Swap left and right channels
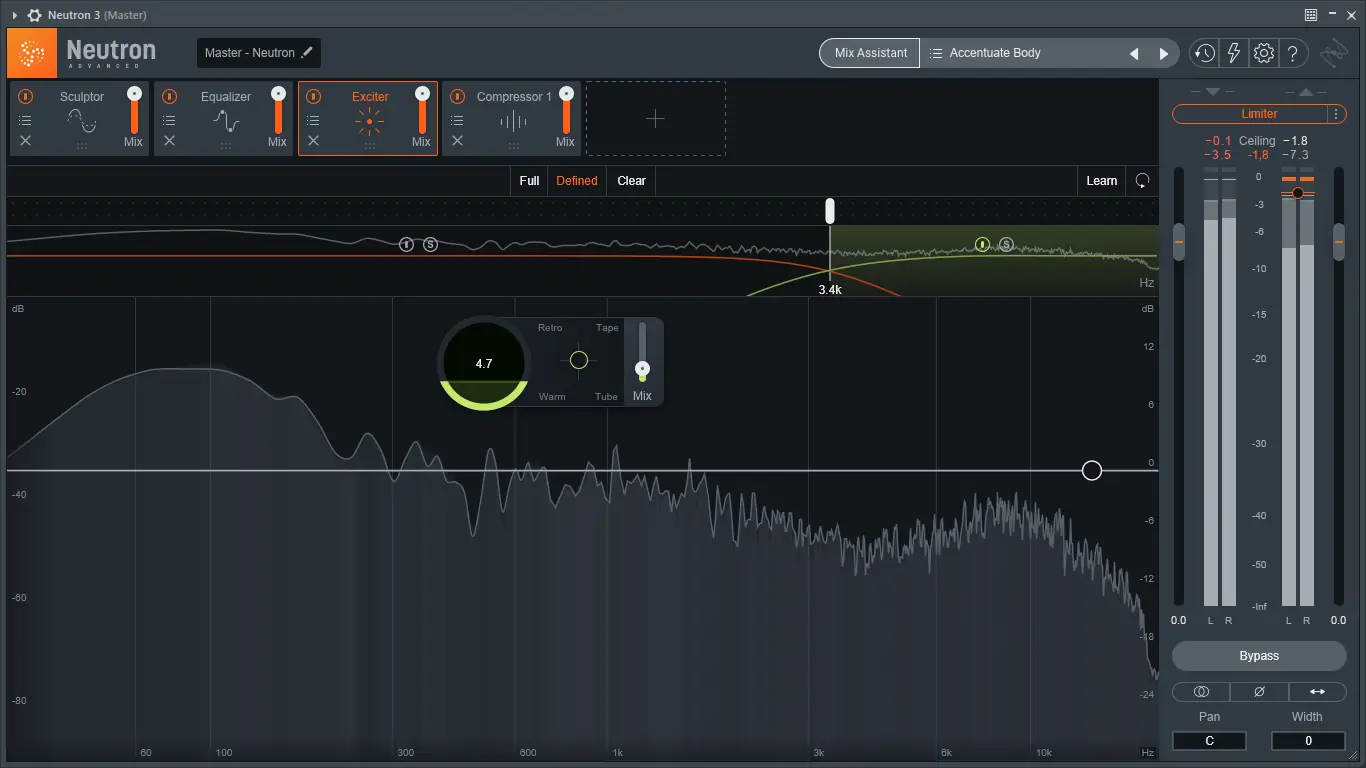Screen dimensions: 1366x768 [x=1317, y=692]
